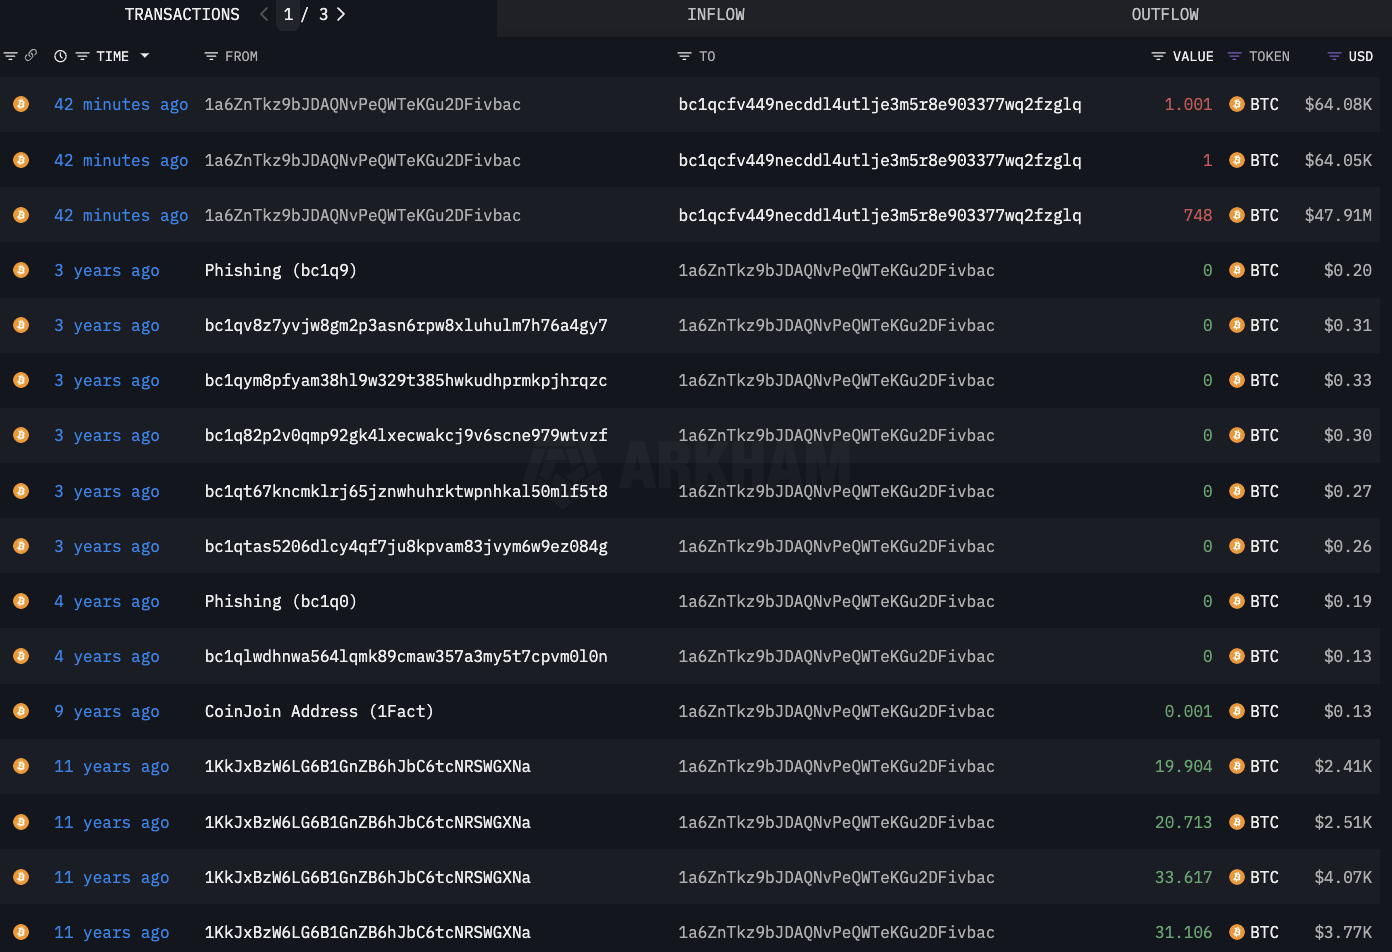Image resolution: width=1392 pixels, height=952 pixels.
Task: Expand the TIME sort dropdown arrow
Action: click(x=145, y=56)
